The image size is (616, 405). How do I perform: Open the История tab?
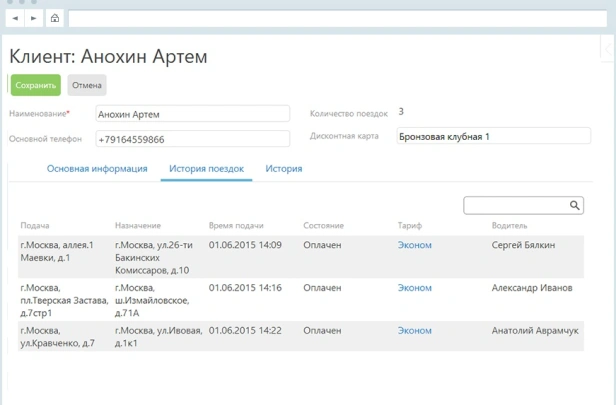pyautogui.click(x=284, y=169)
